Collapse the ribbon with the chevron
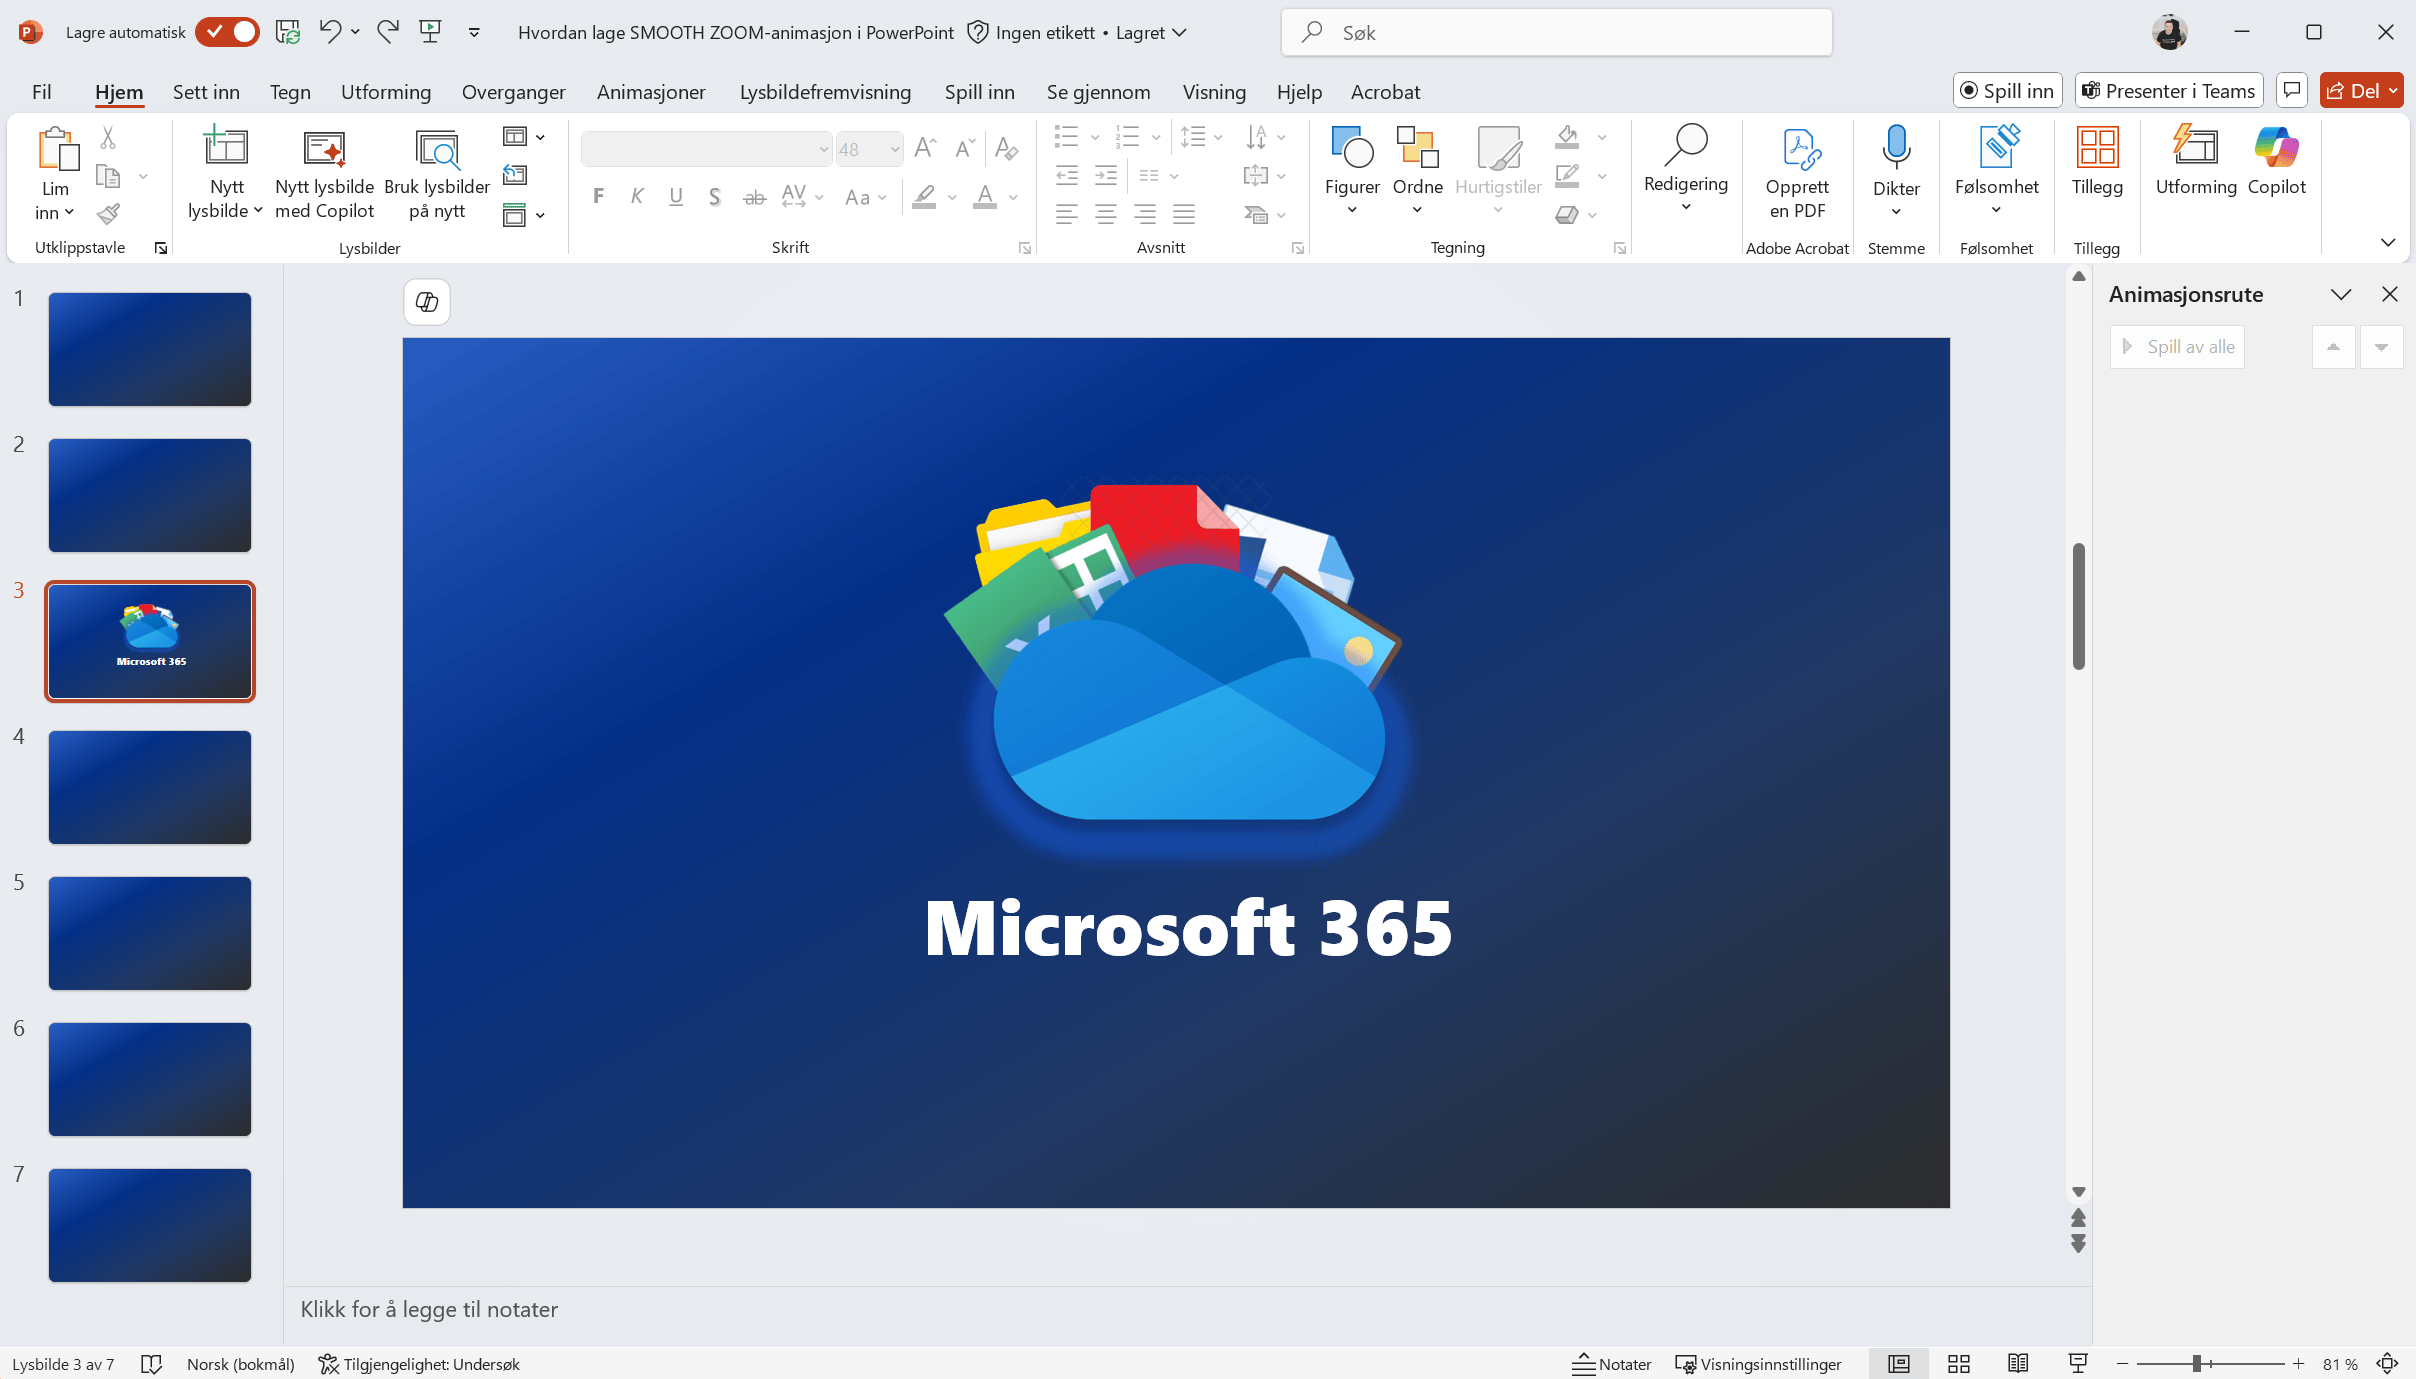 point(2388,242)
